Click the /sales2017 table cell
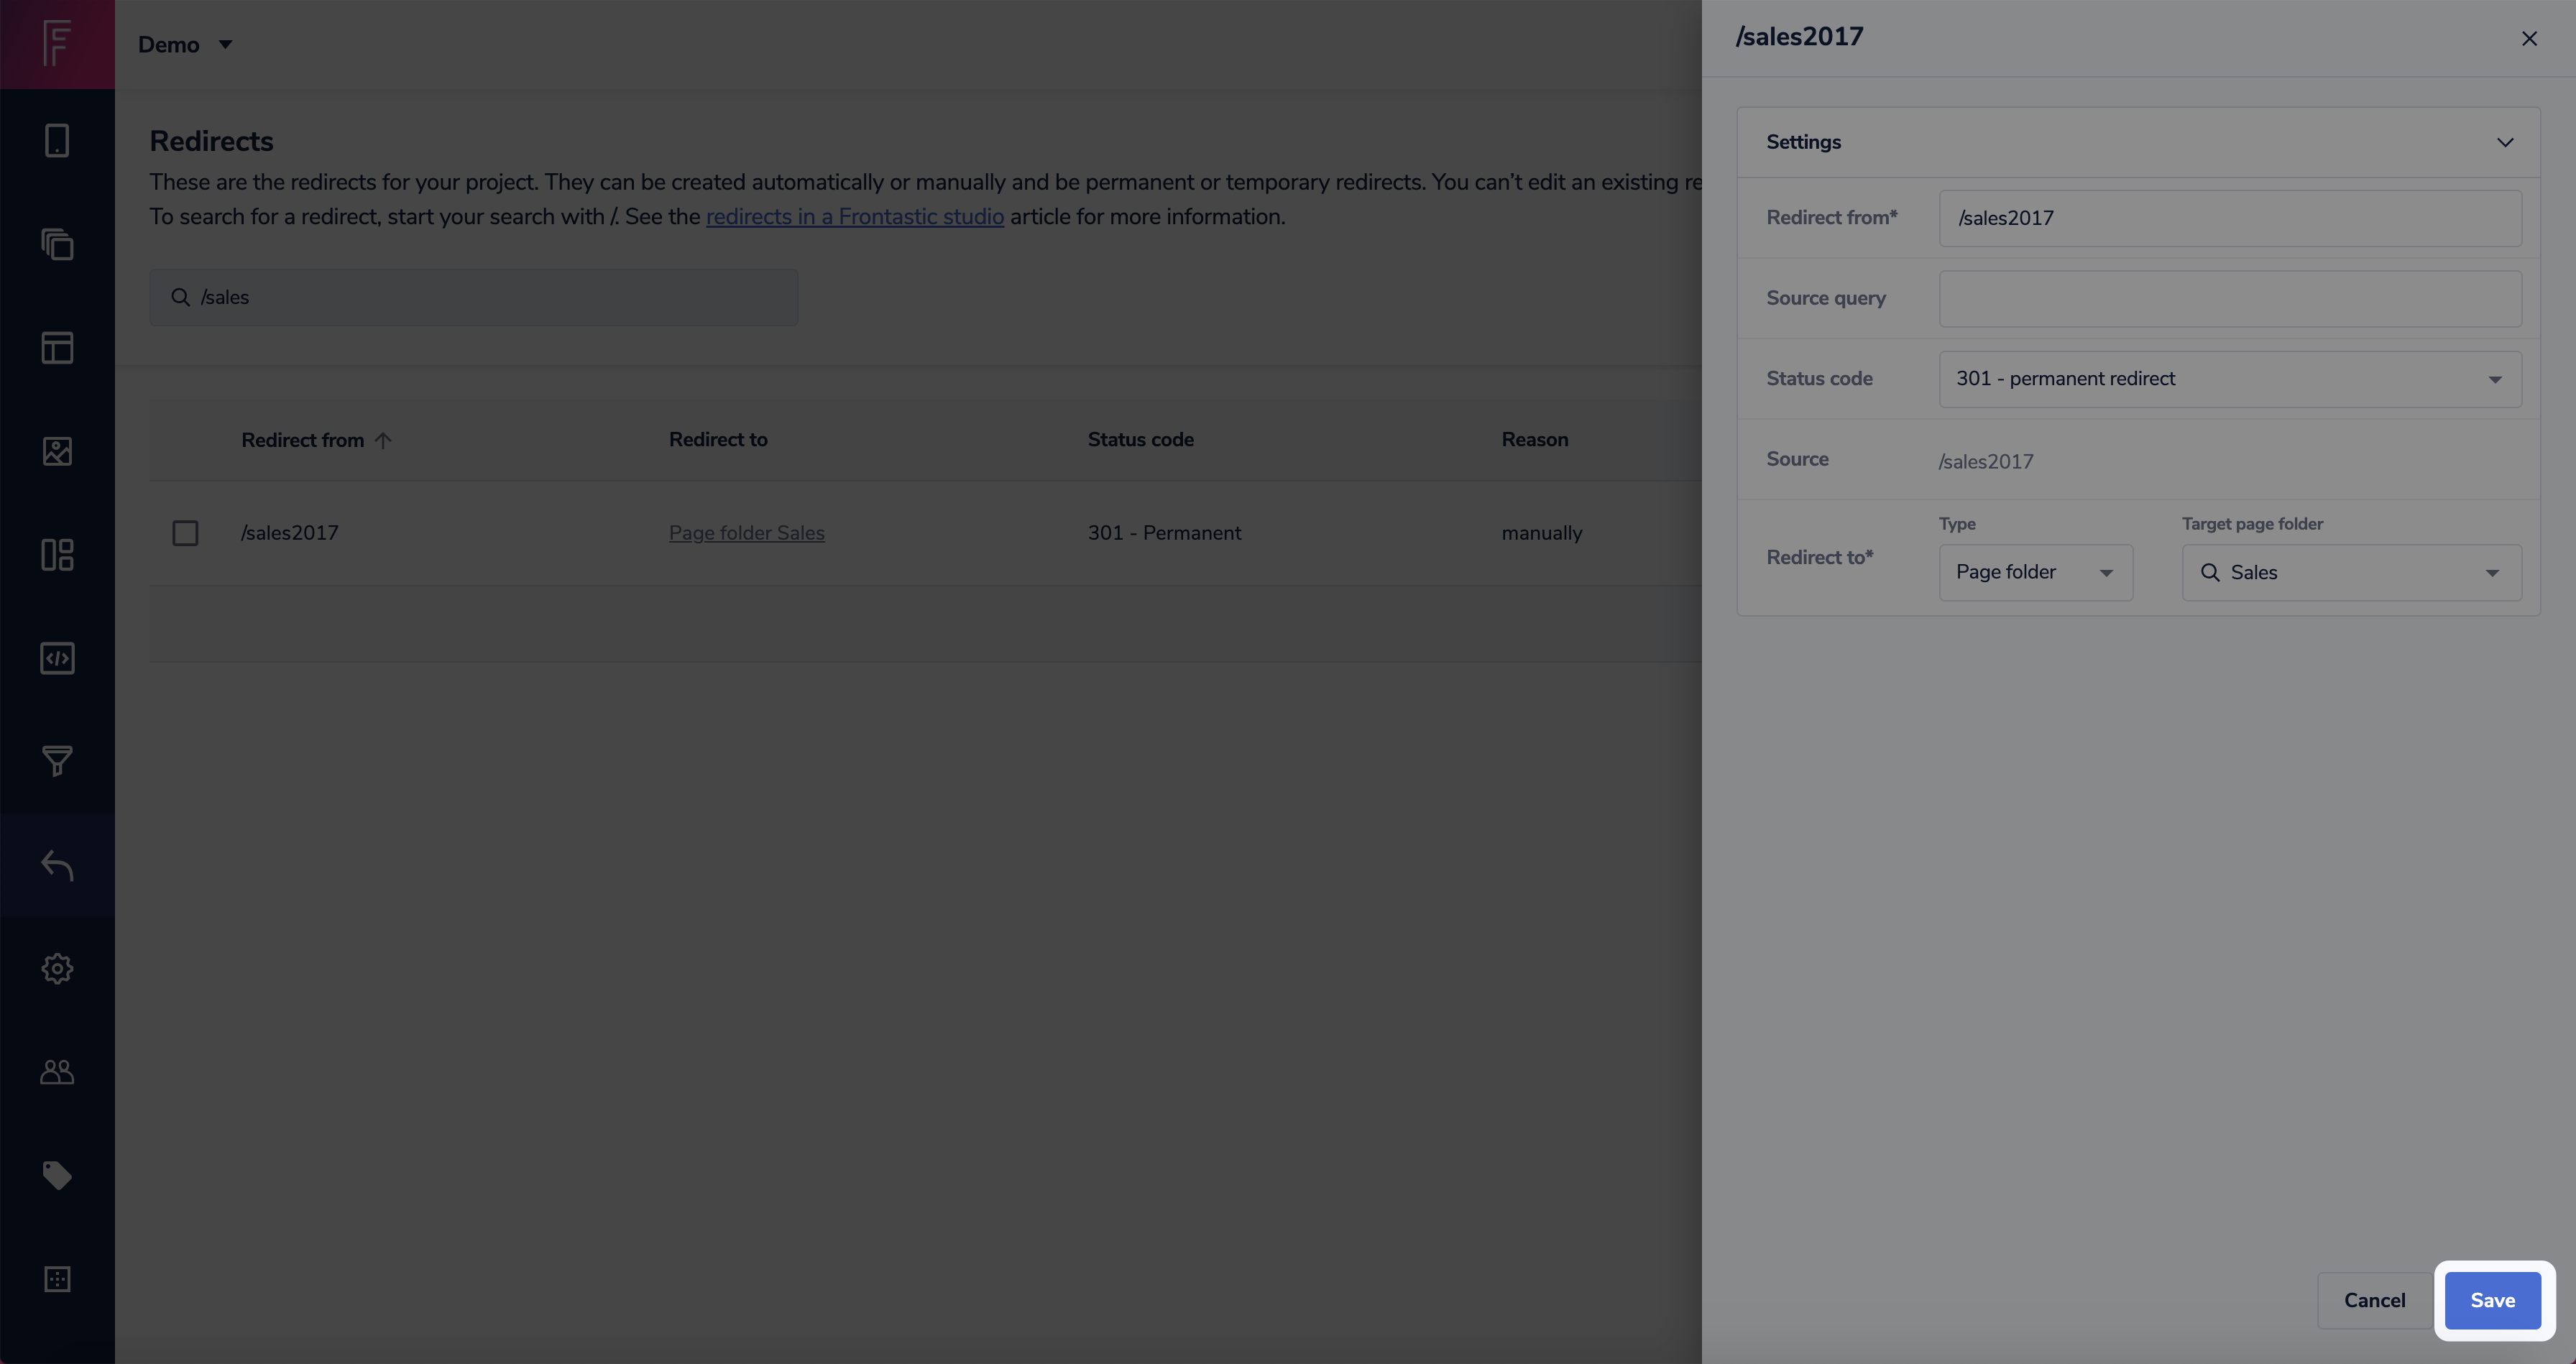The height and width of the screenshot is (1364, 2576). (x=289, y=533)
